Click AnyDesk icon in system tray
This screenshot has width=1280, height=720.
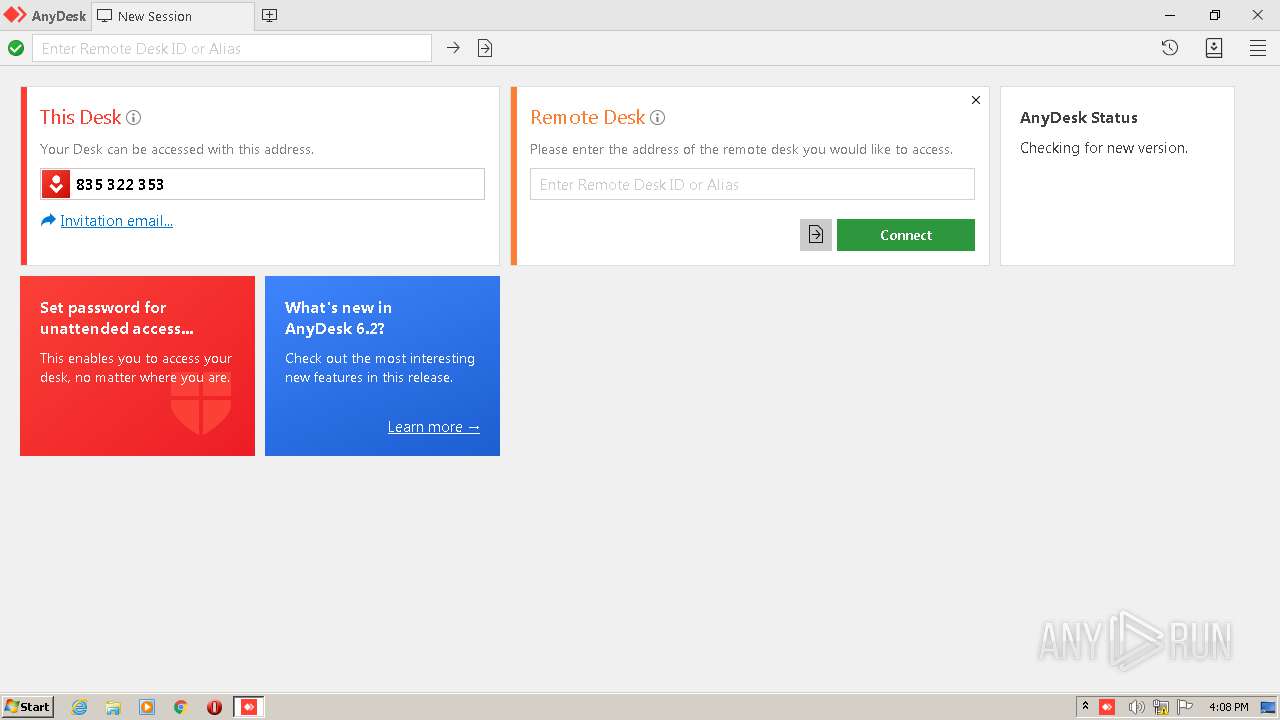(1107, 707)
